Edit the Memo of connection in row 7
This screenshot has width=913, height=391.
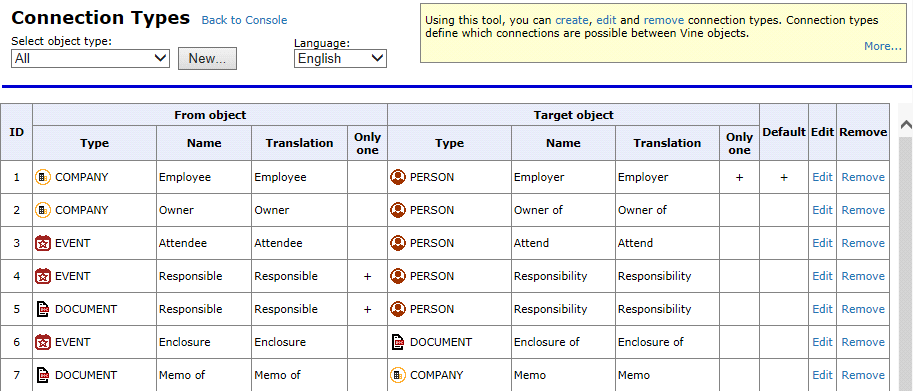[x=822, y=375]
